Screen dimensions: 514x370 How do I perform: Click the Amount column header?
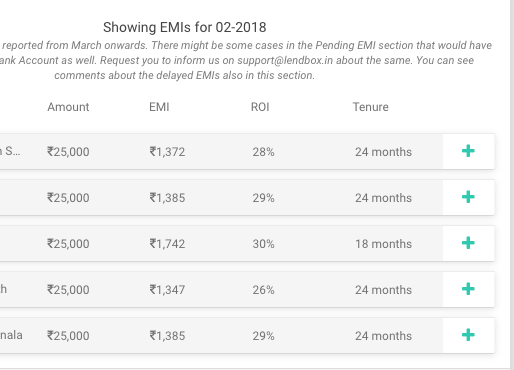coord(68,107)
